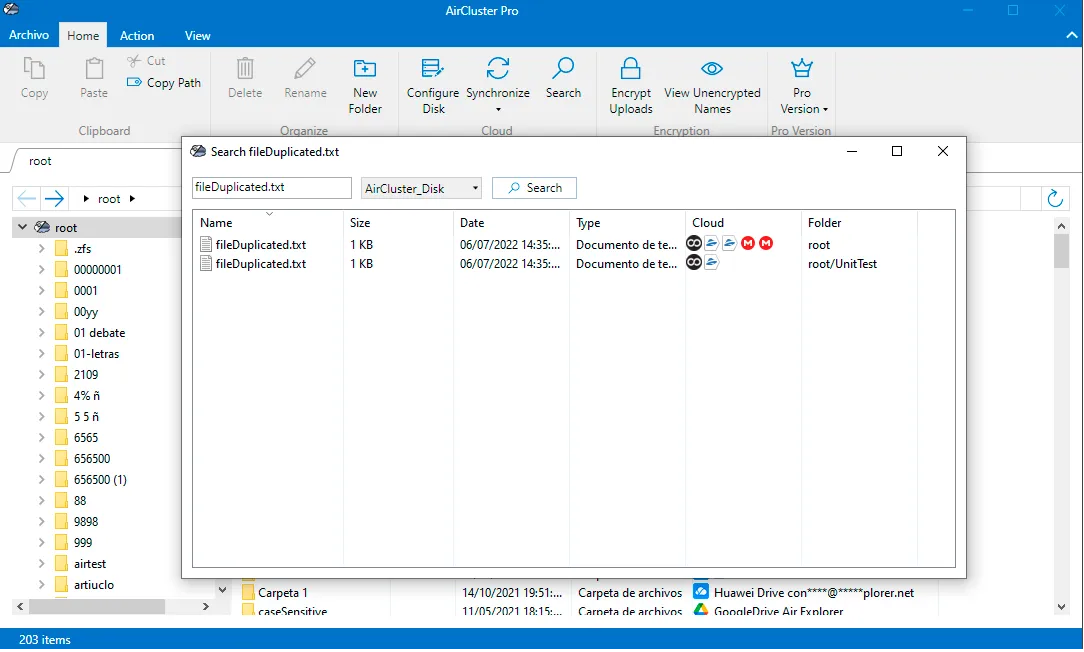Click the refresh icon in main window
This screenshot has width=1084, height=652.
coord(1055,198)
